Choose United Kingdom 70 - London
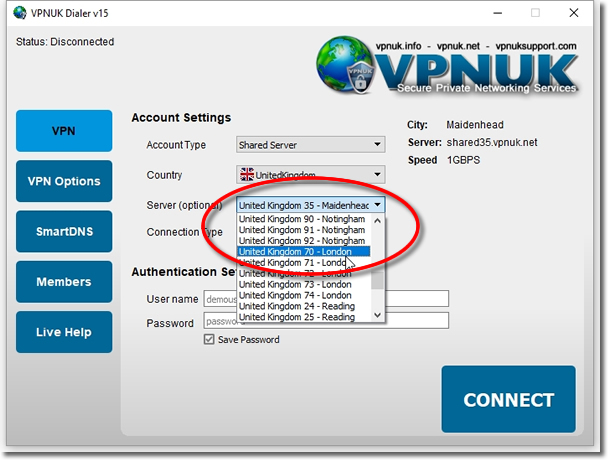This screenshot has width=608, height=460. coord(304,251)
